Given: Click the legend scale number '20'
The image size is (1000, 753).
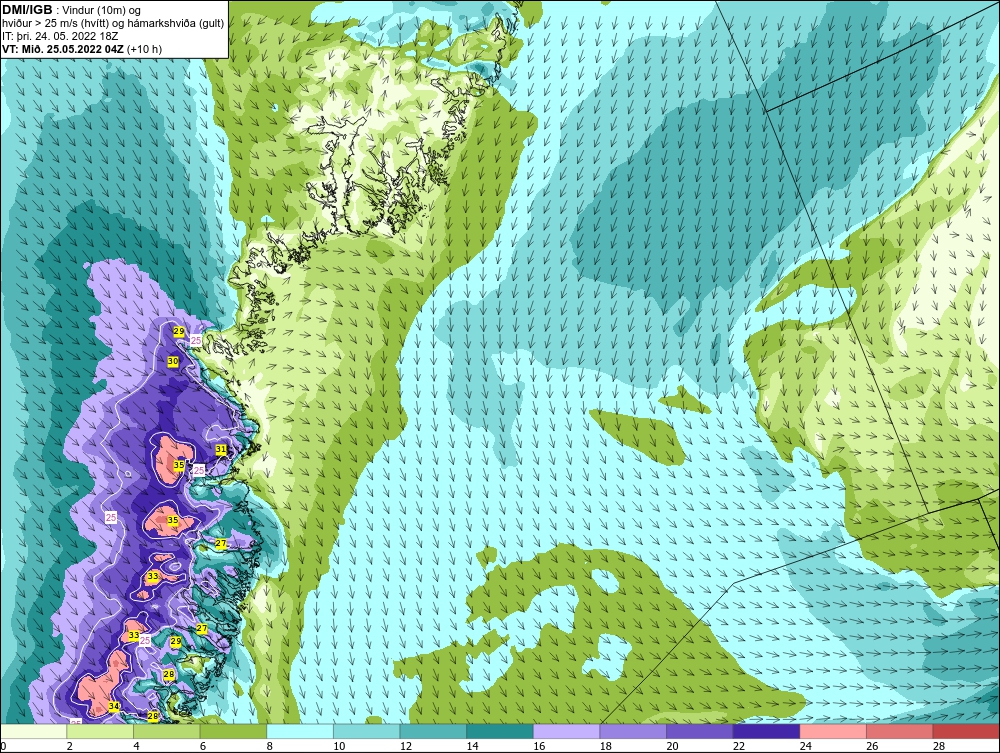Looking at the screenshot, I should 672,746.
